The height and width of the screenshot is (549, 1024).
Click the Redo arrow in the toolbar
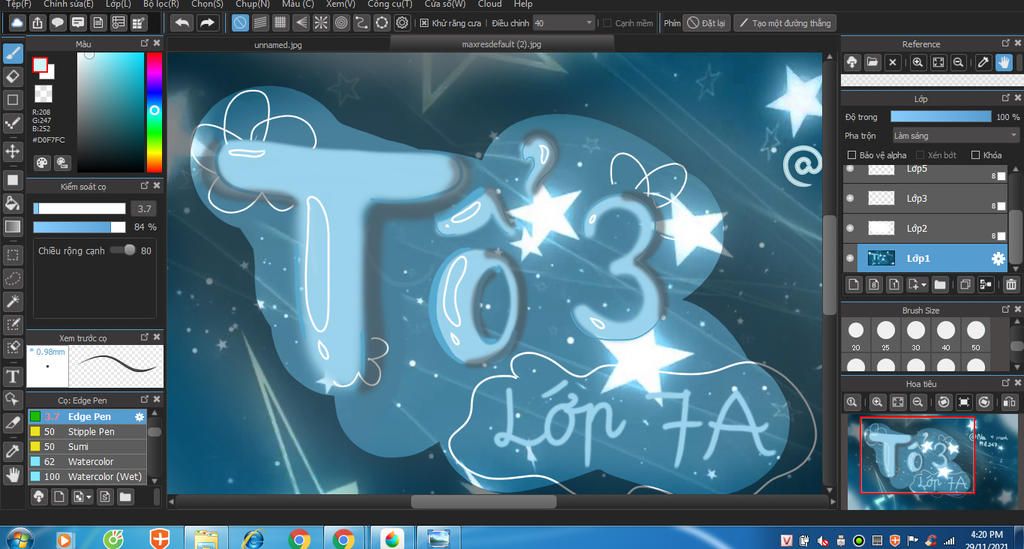coord(206,23)
